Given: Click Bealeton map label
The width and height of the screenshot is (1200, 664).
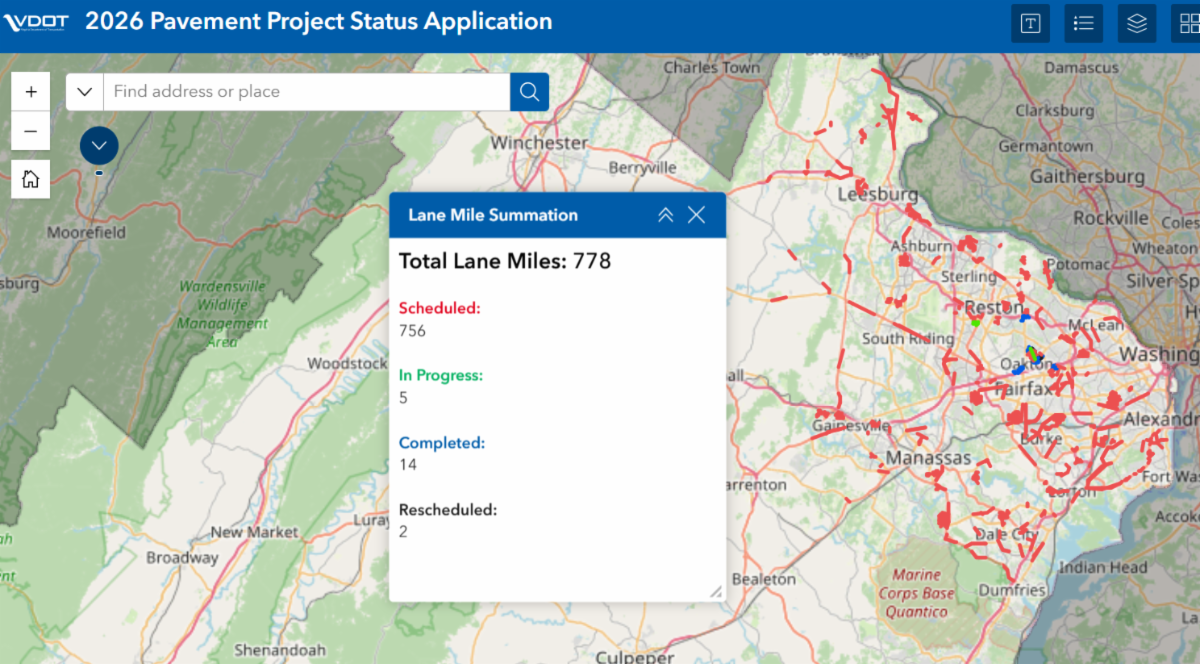Looking at the screenshot, I should pyautogui.click(x=764, y=579).
